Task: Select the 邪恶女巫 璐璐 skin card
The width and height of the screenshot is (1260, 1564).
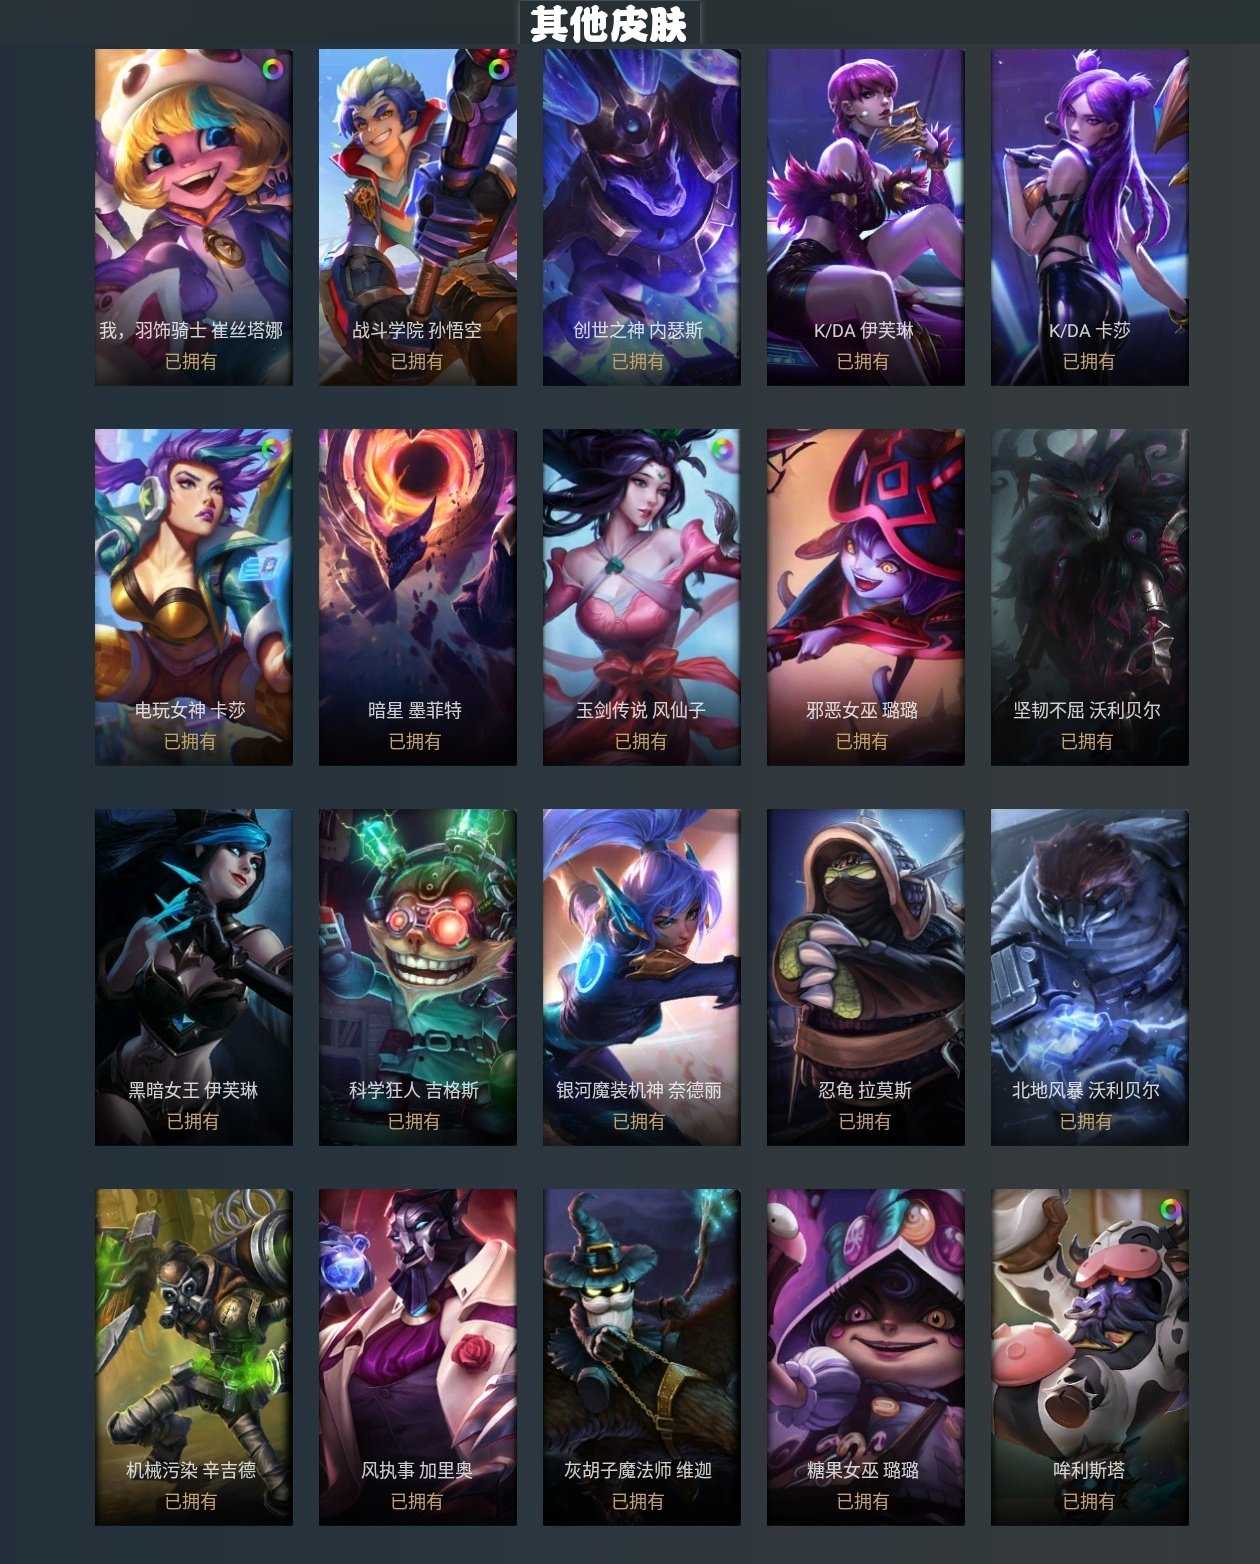Action: 866,597
